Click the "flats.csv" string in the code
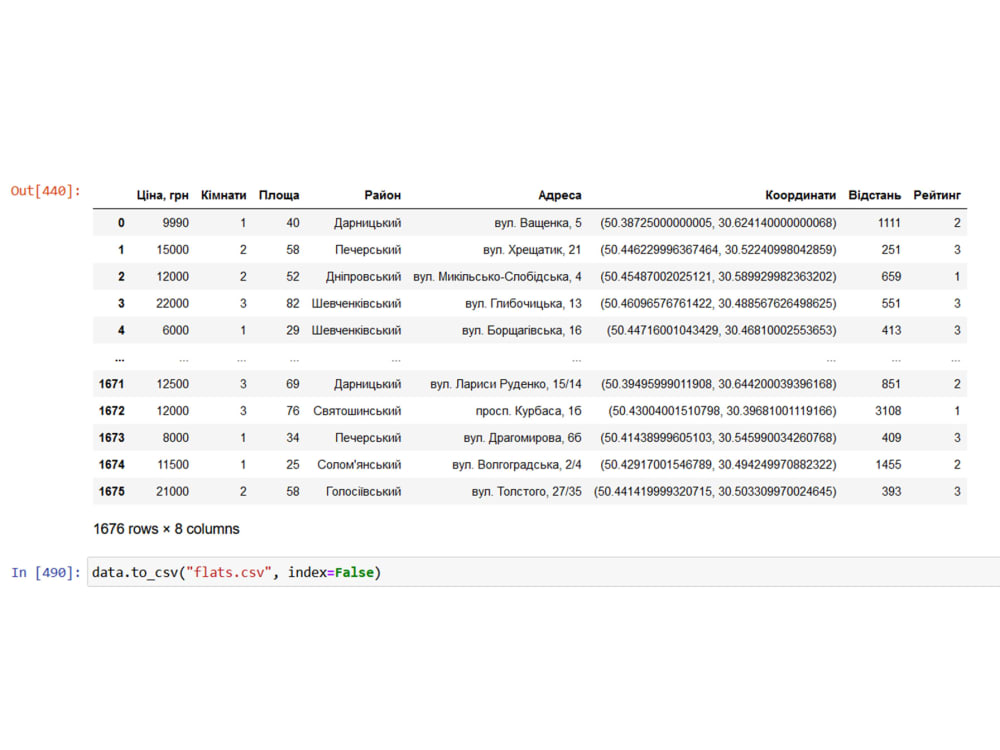 [228, 572]
